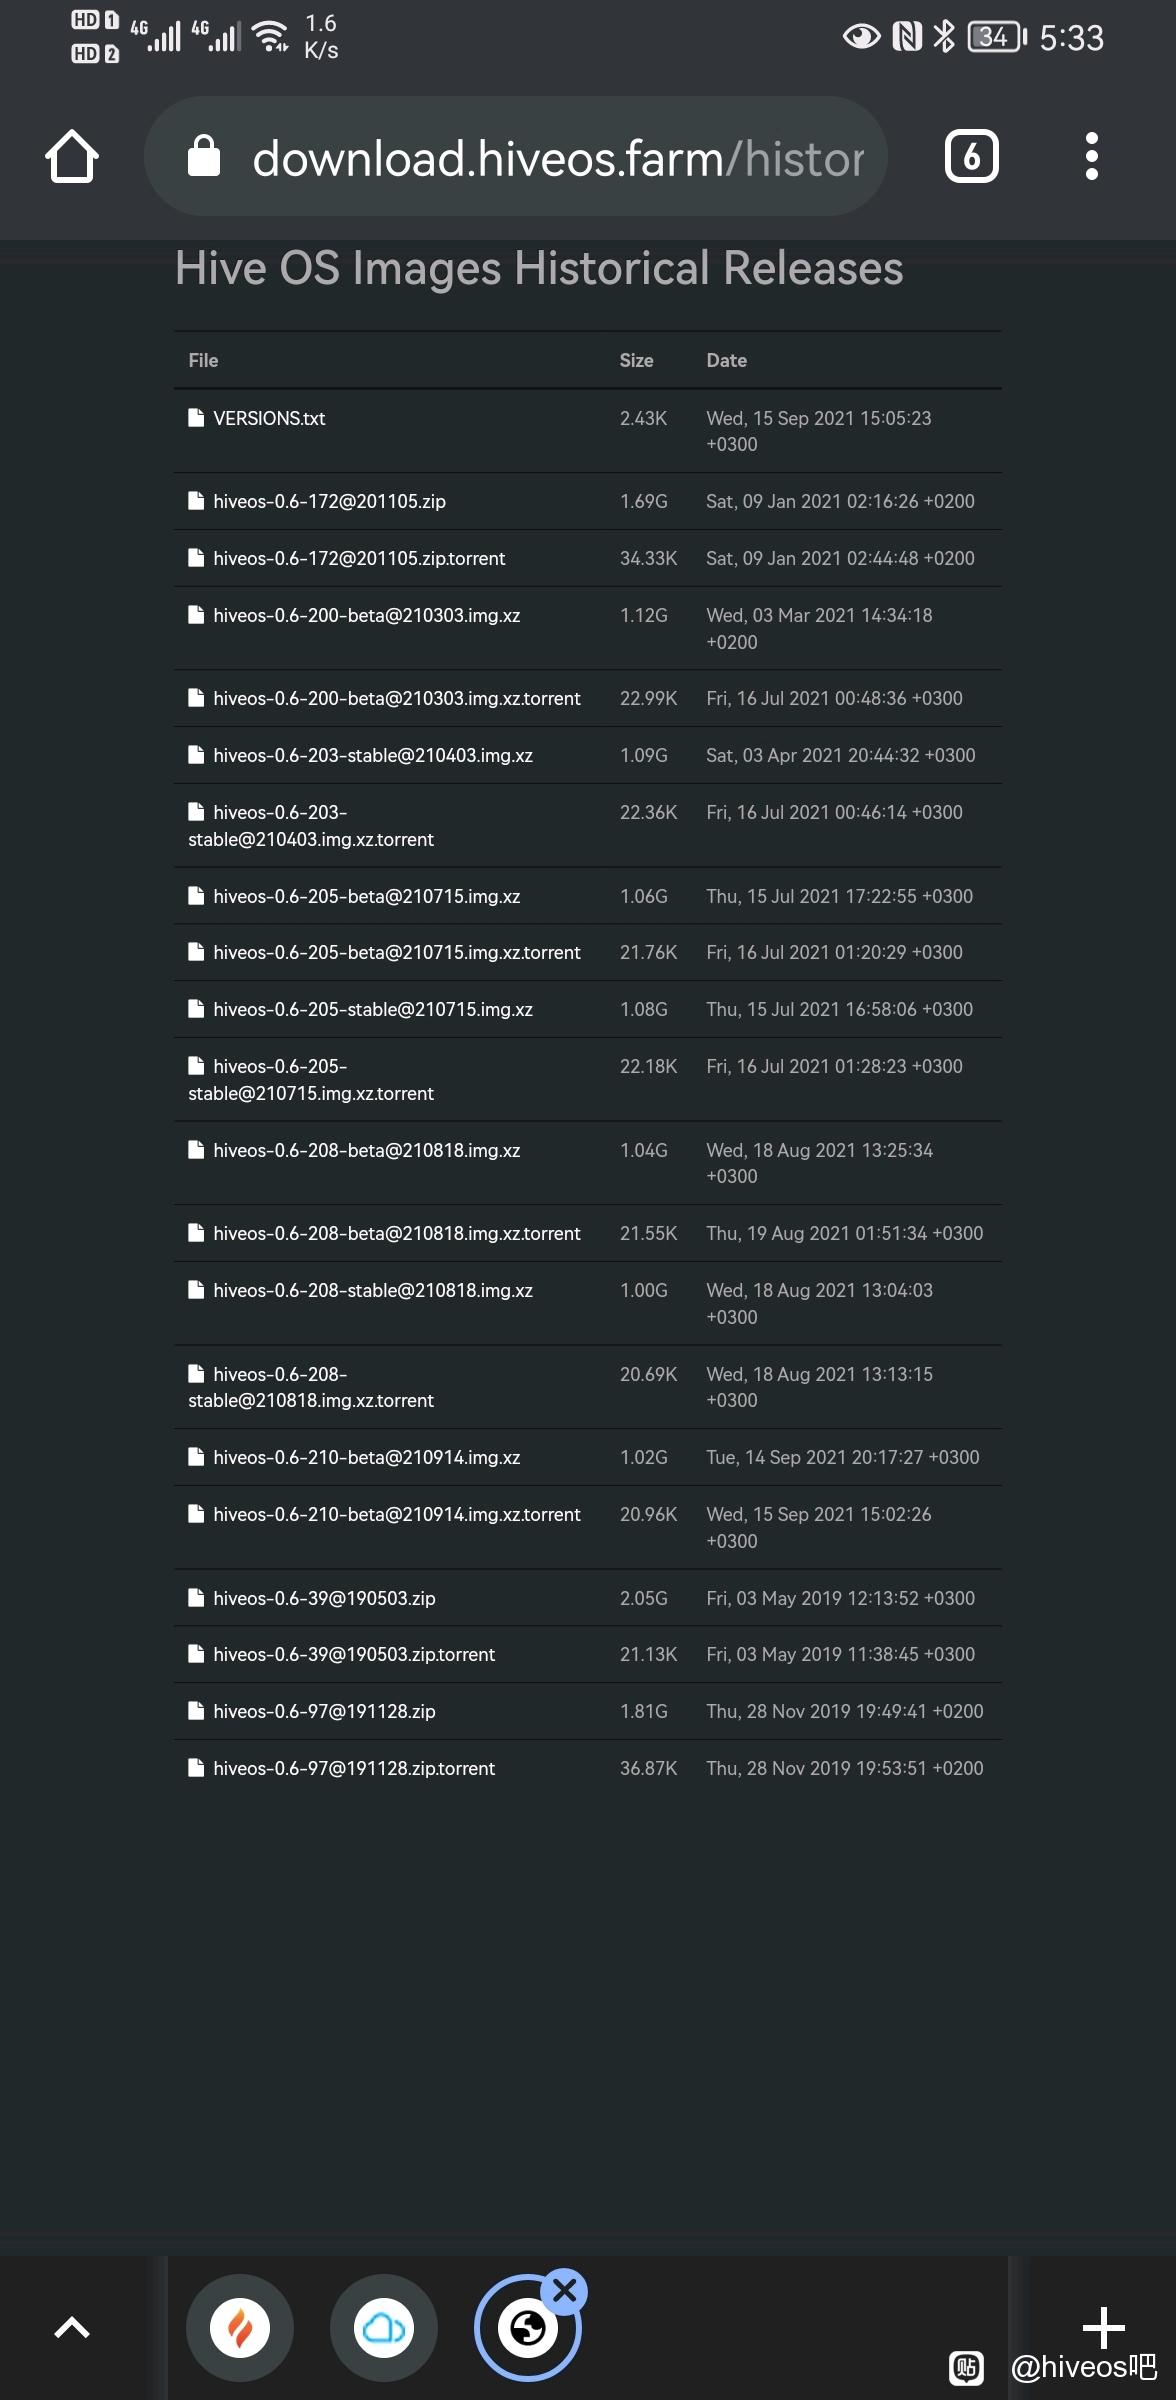Open hiveos-0.6-39@190503.zip.torrent link

(x=354, y=1655)
